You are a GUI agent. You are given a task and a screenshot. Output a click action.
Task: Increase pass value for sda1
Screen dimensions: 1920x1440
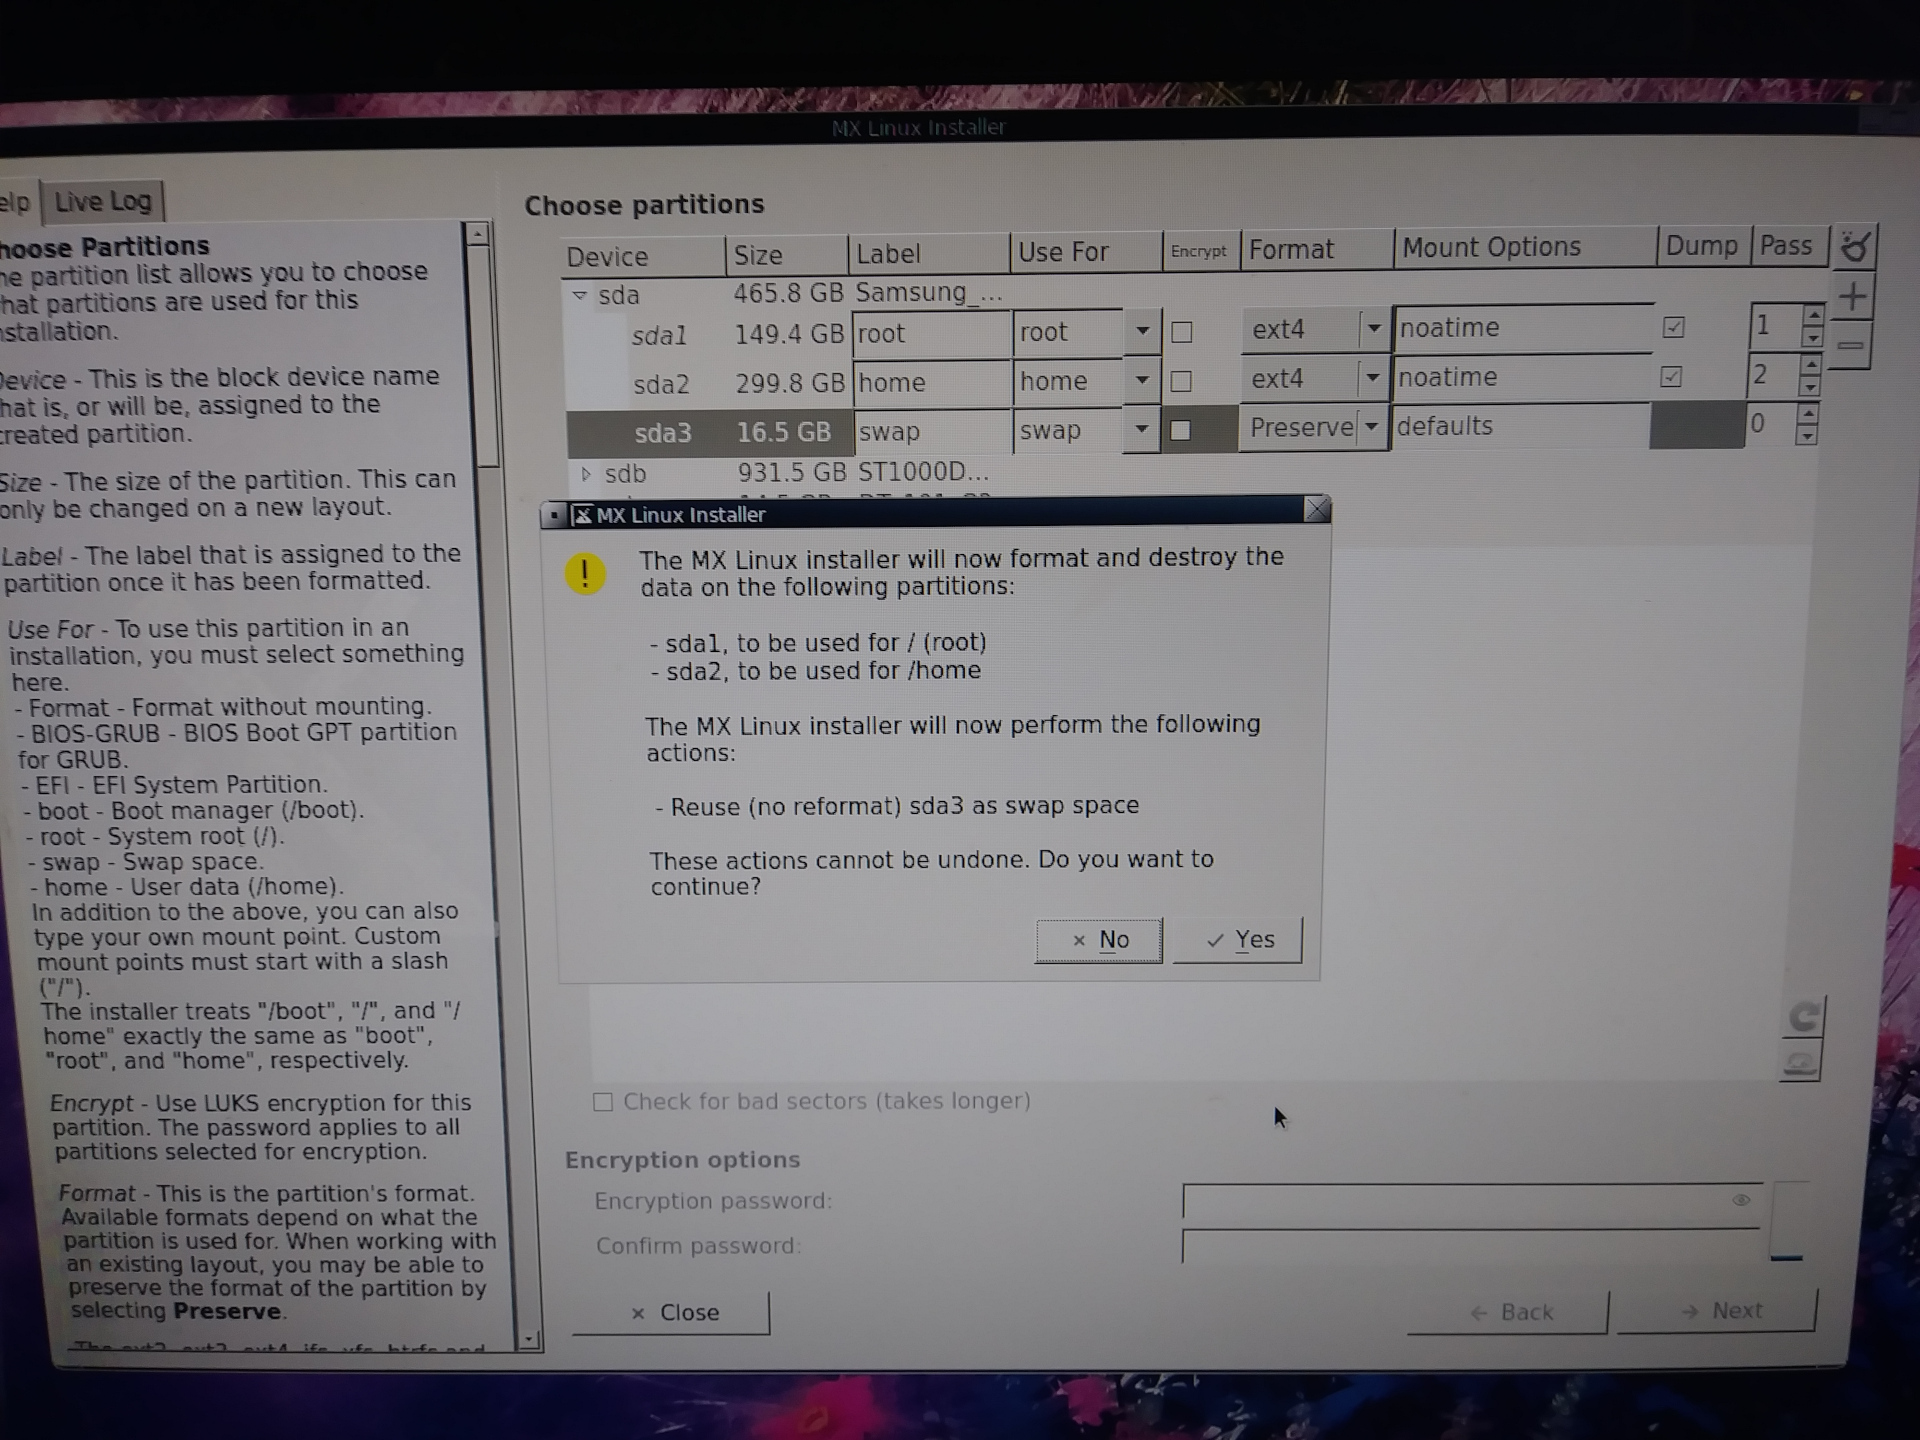(x=1812, y=315)
